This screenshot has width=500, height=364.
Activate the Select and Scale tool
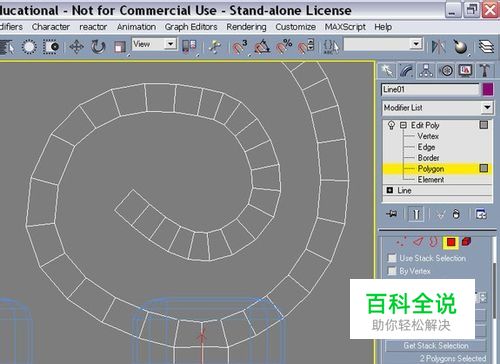(x=120, y=47)
